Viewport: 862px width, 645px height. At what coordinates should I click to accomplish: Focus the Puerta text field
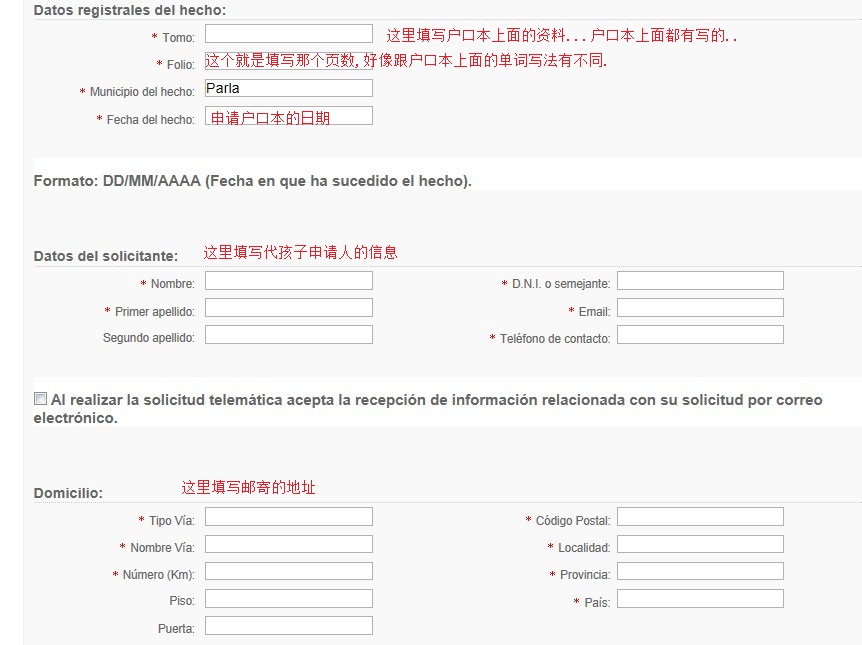point(288,626)
